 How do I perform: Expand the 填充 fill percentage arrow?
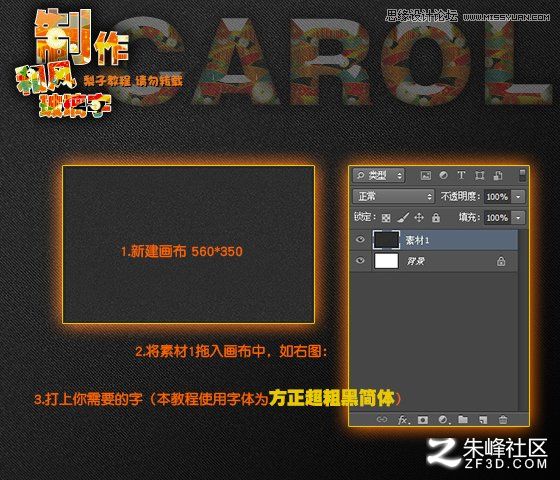[518, 218]
